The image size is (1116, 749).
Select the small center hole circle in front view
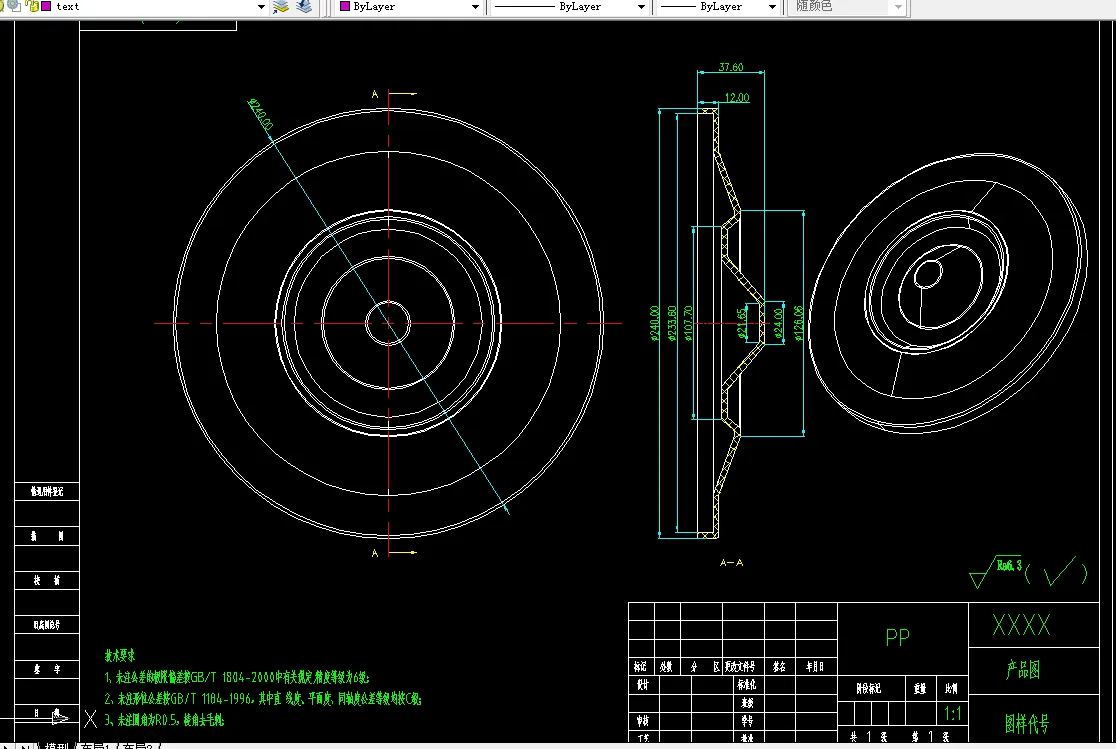click(x=389, y=323)
